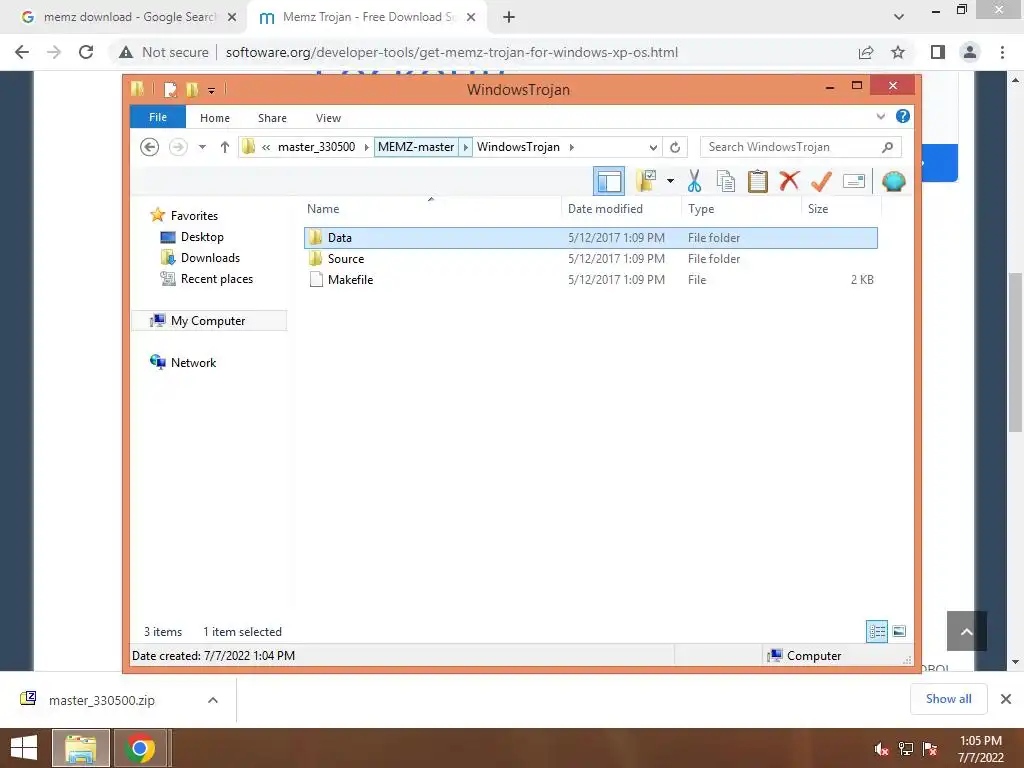This screenshot has width=1024, height=768.
Task: Open Explorer help question mark
Action: click(903, 116)
